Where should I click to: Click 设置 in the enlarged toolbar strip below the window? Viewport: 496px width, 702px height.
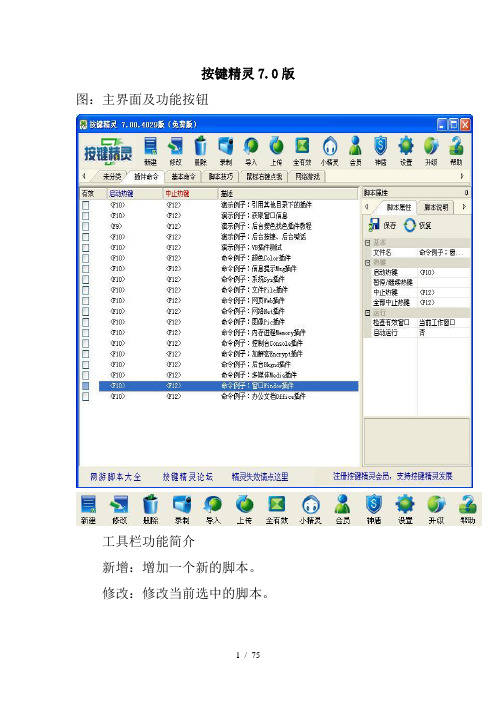[x=405, y=509]
